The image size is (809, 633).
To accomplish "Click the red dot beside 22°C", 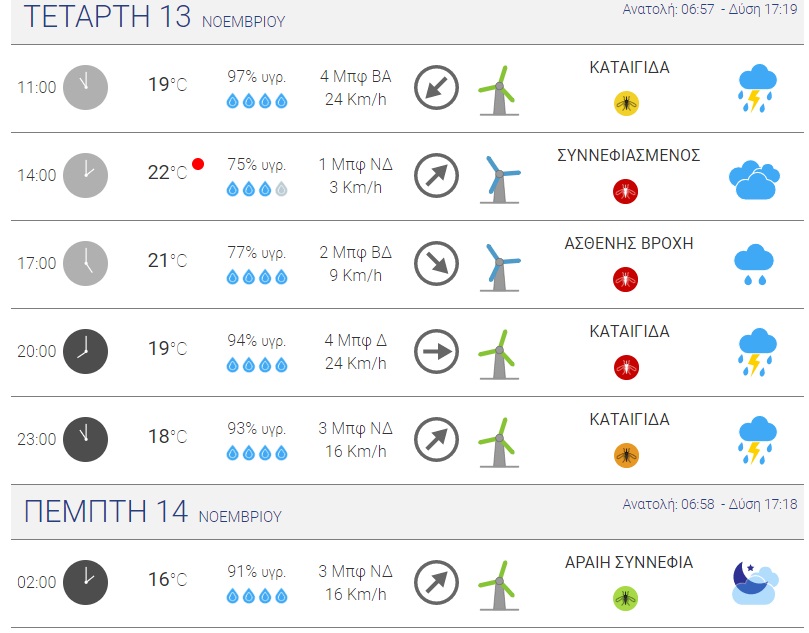I will [198, 164].
